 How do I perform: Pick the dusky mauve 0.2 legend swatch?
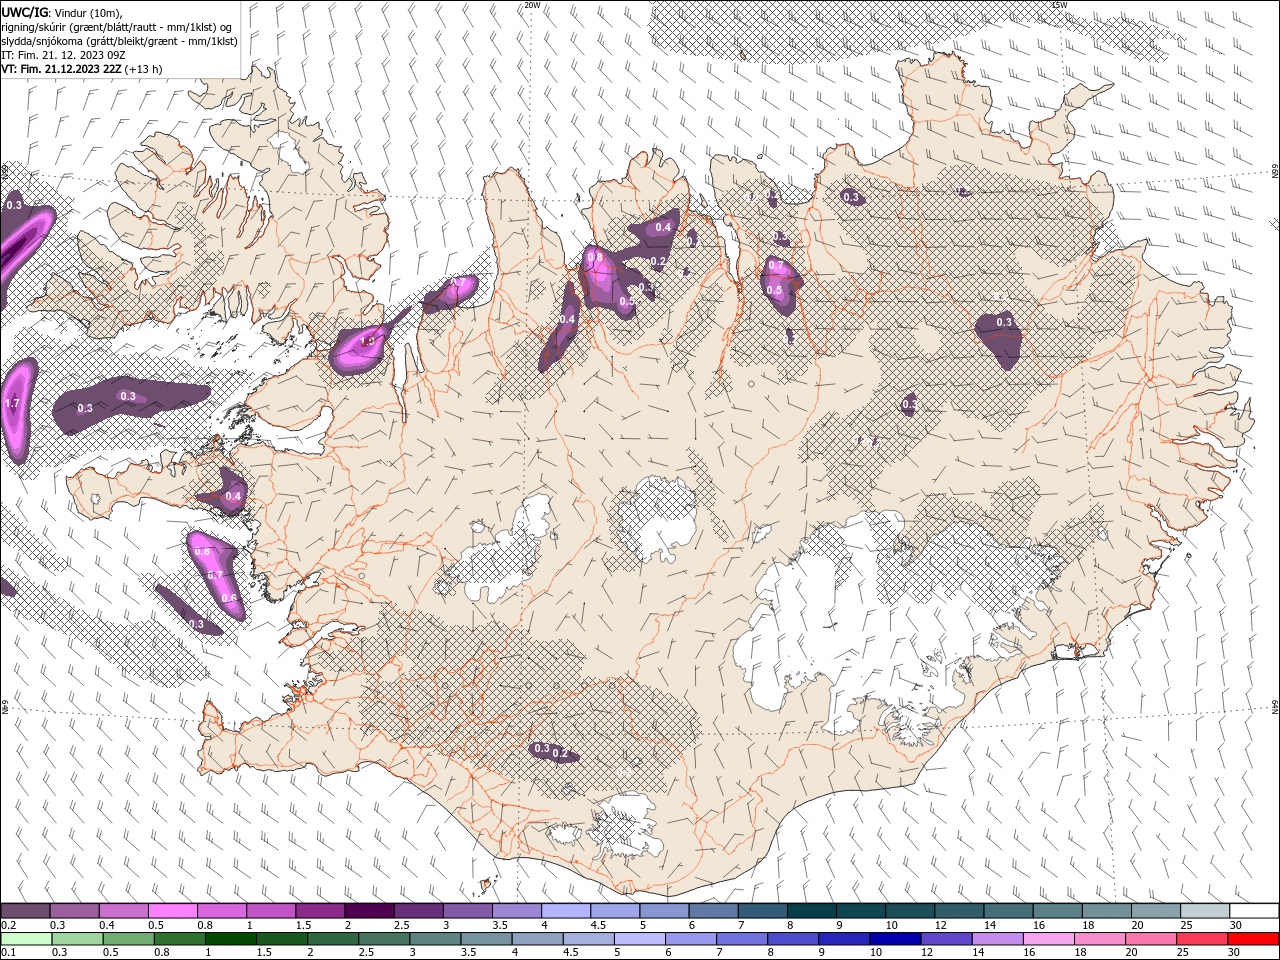25,911
